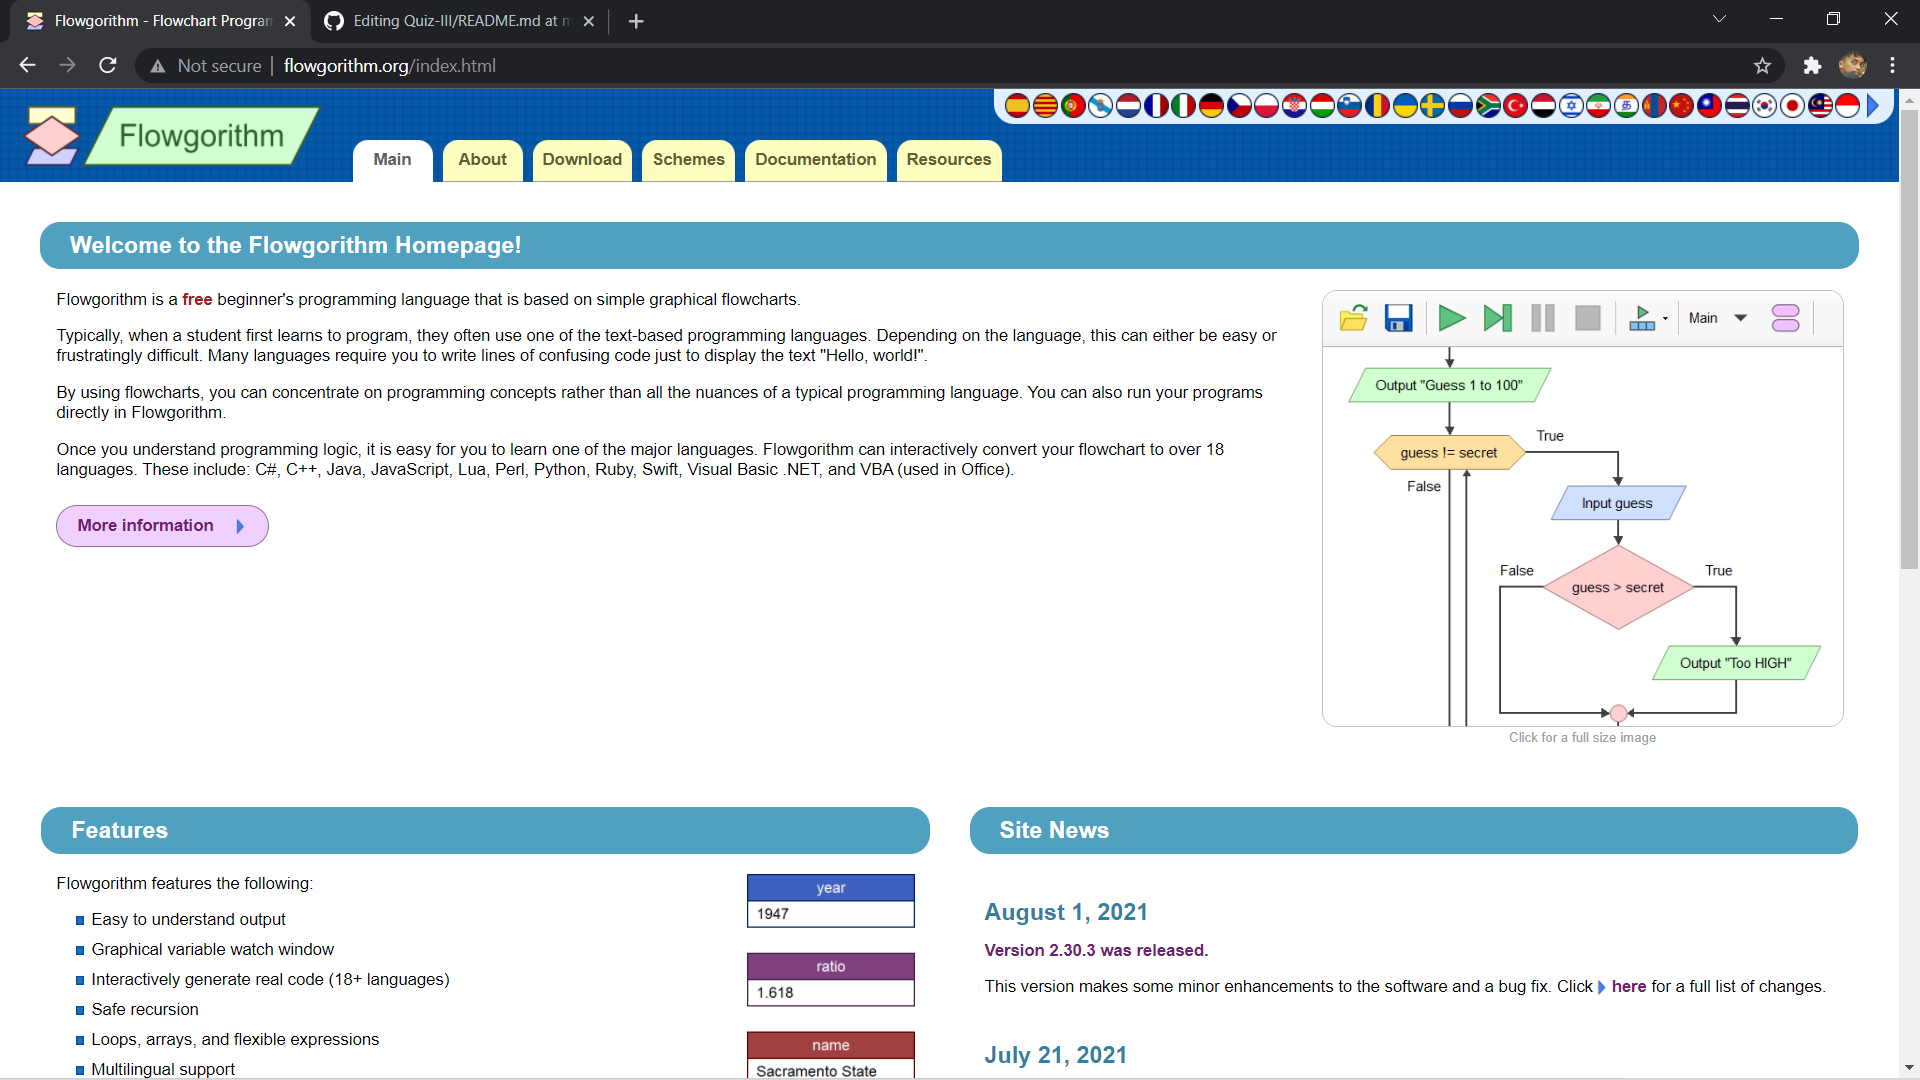Select the Turkish flag language icon

[x=1515, y=106]
